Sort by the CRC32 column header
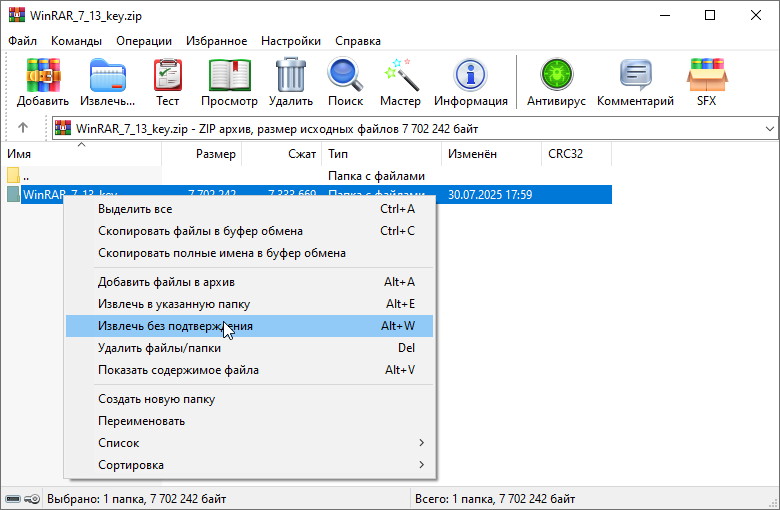Viewport: 780px width, 510px height. [x=577, y=154]
